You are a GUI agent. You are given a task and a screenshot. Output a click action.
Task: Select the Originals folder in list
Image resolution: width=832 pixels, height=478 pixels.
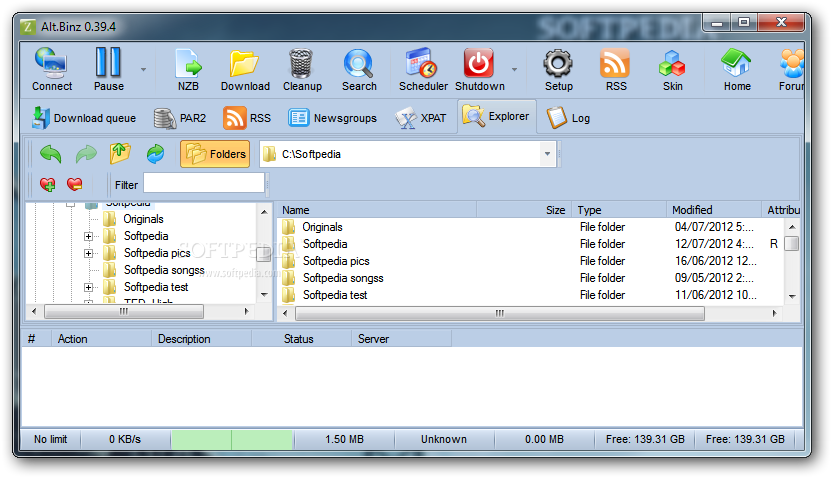tap(322, 227)
